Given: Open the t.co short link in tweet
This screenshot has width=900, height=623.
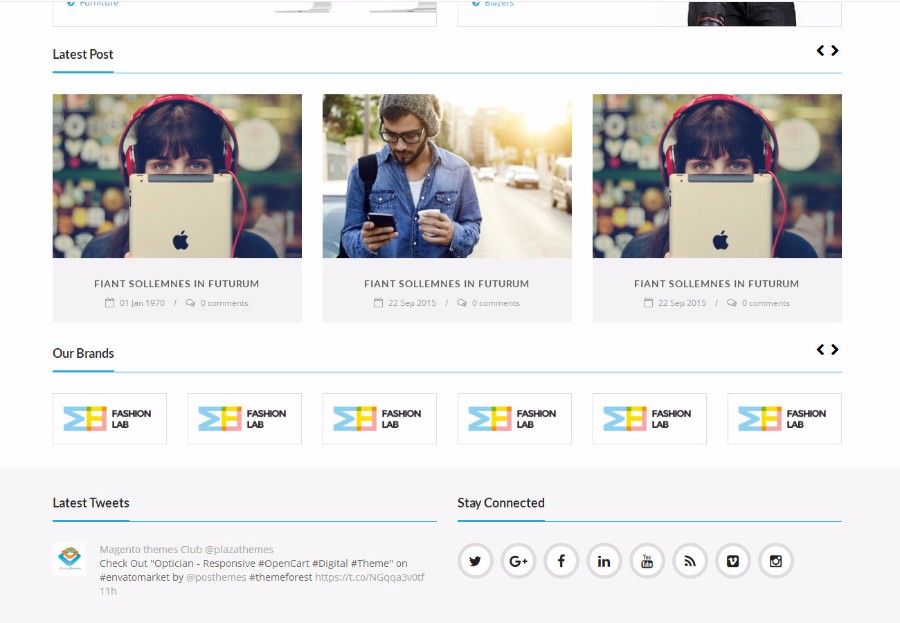Looking at the screenshot, I should coord(369,577).
